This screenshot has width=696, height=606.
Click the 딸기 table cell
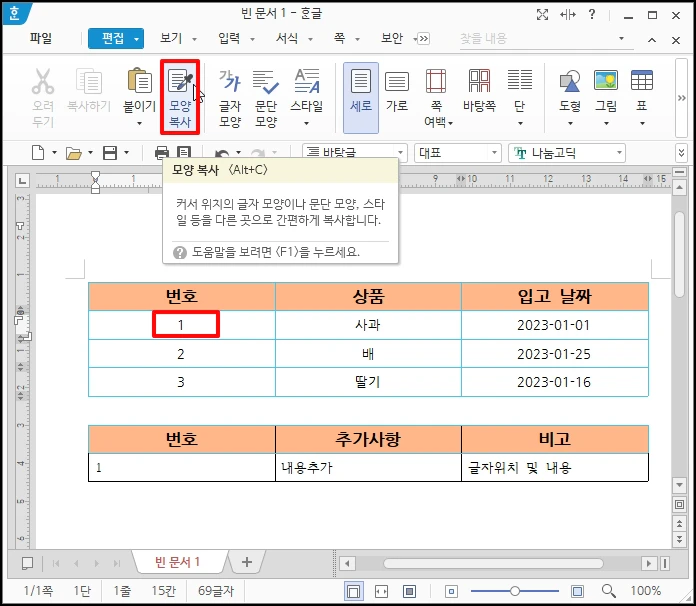coord(368,382)
